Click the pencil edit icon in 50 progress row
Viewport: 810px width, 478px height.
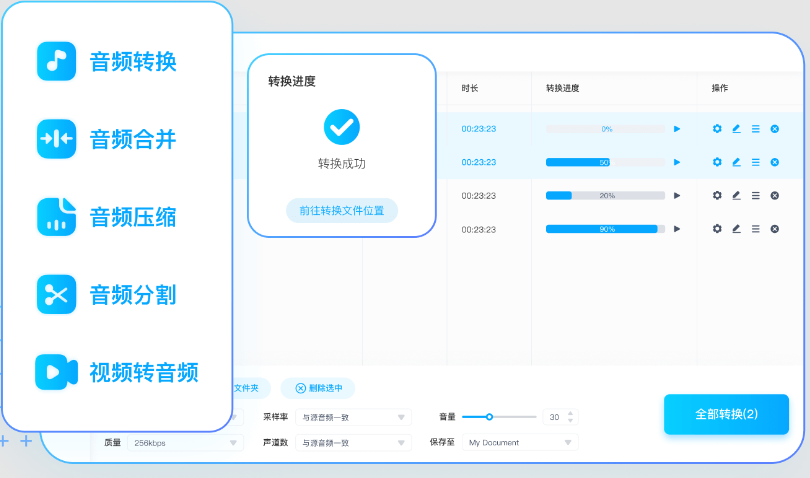coord(736,162)
